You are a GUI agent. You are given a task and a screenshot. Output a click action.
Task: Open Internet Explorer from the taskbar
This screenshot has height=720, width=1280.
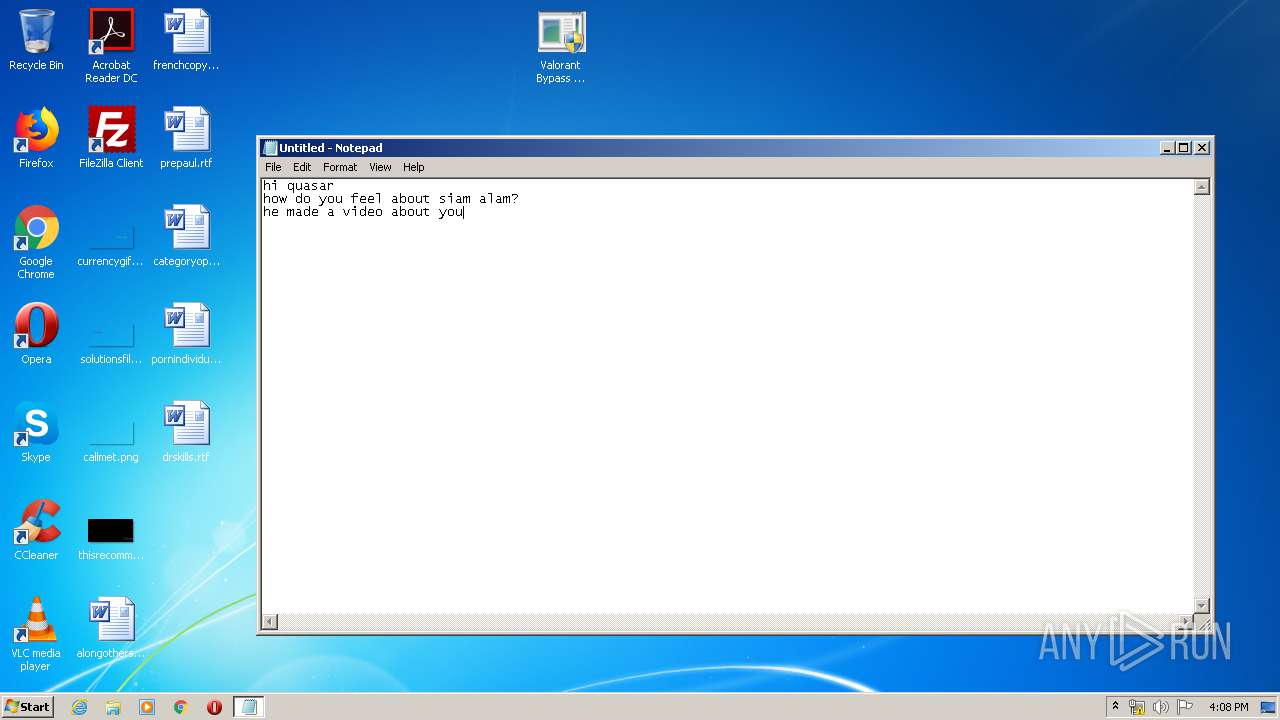tap(79, 707)
